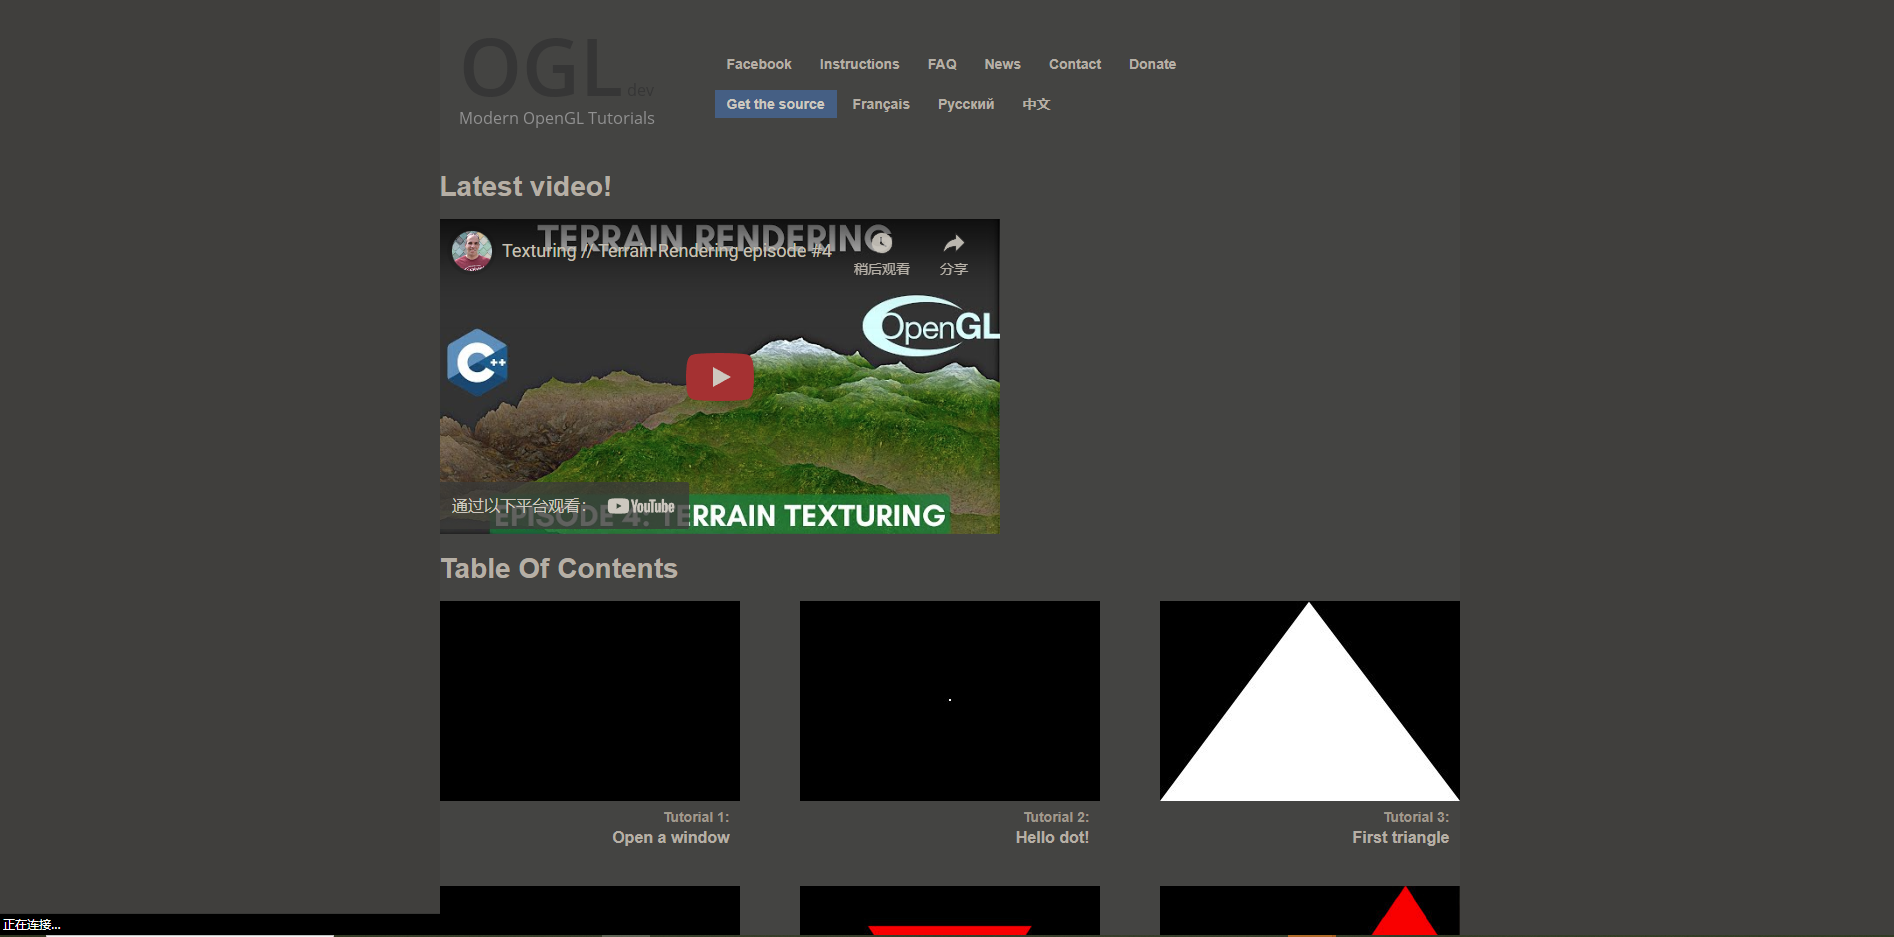Viewport: 1894px width, 937px height.
Task: Switch language to Русский
Action: coord(966,104)
